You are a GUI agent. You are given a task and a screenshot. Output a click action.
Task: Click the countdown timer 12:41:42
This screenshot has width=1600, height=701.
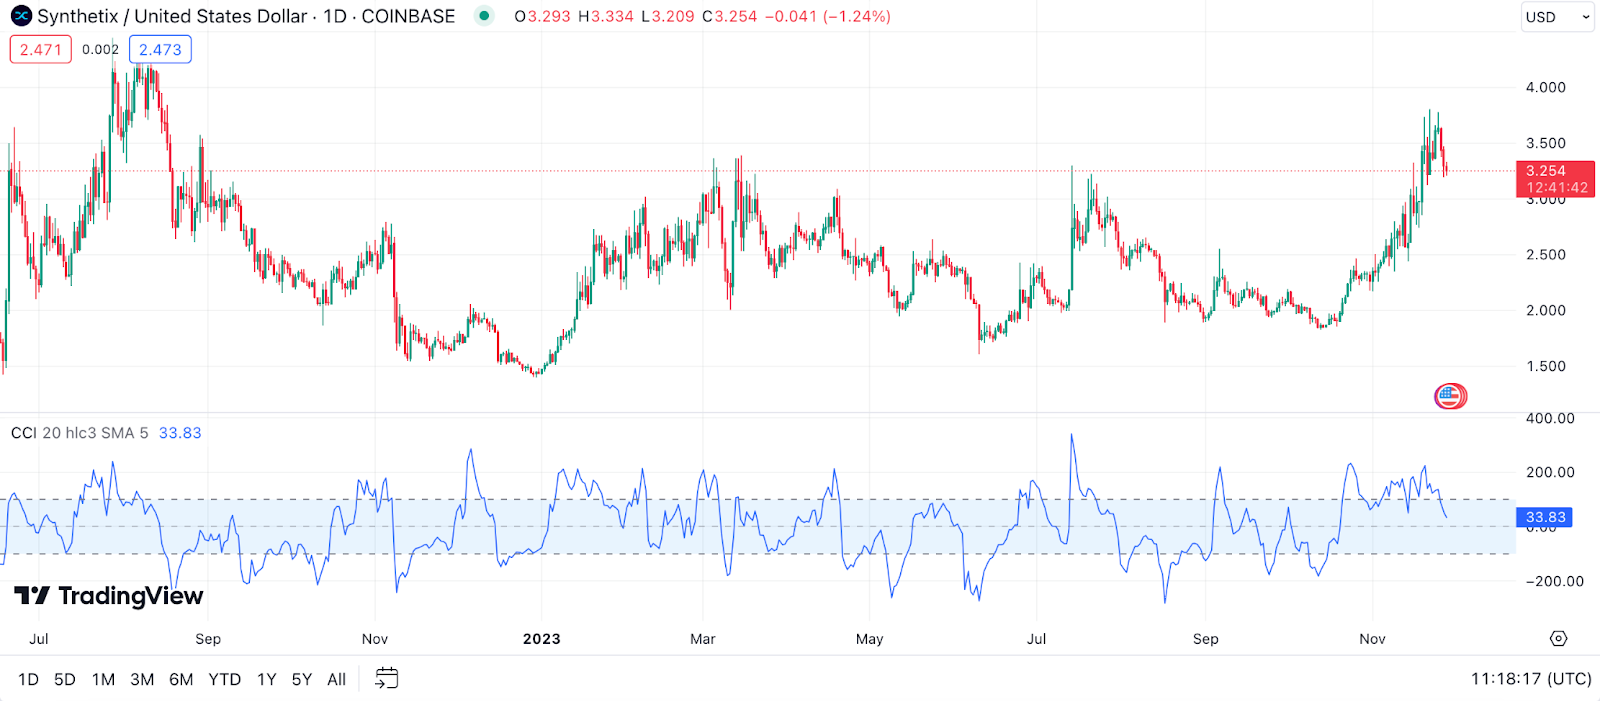pos(1557,188)
